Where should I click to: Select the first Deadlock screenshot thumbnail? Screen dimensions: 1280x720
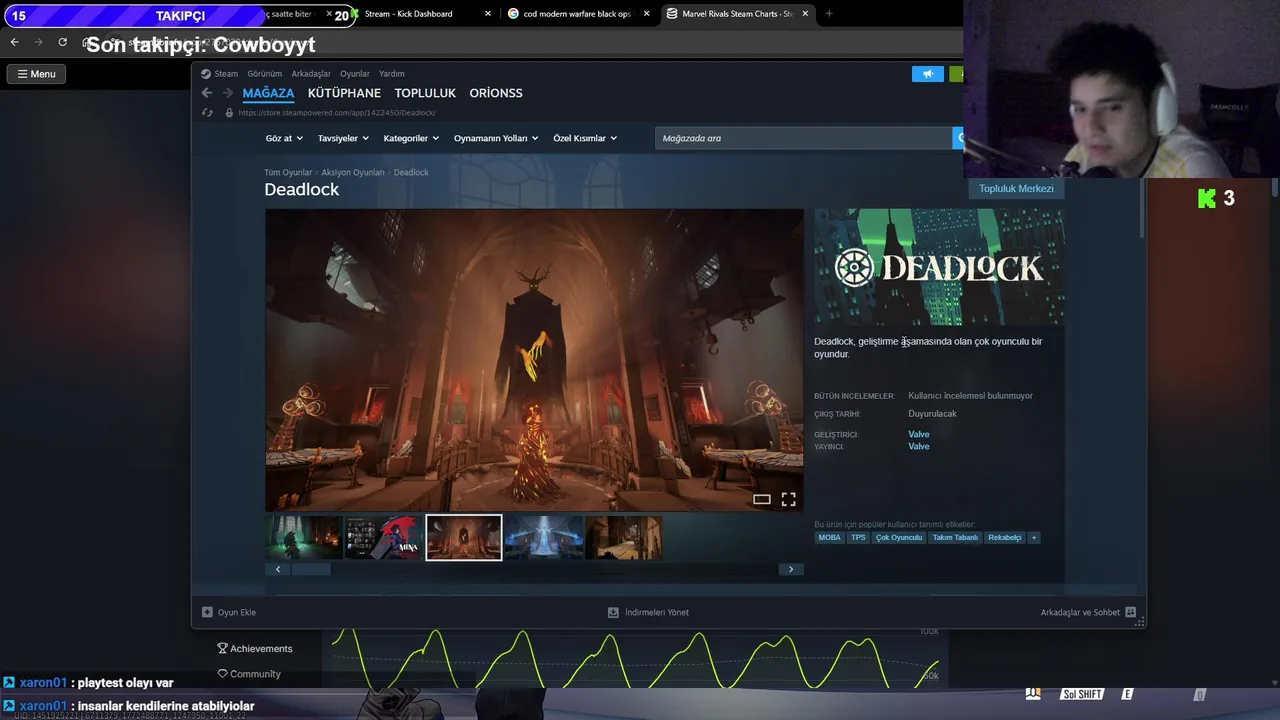pyautogui.click(x=304, y=537)
